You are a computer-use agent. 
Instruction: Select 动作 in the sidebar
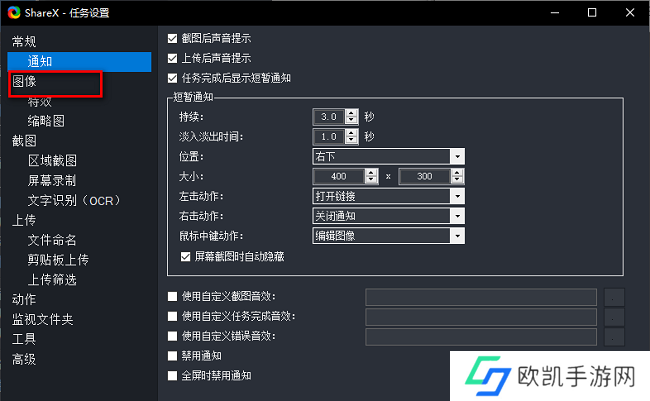coord(24,299)
